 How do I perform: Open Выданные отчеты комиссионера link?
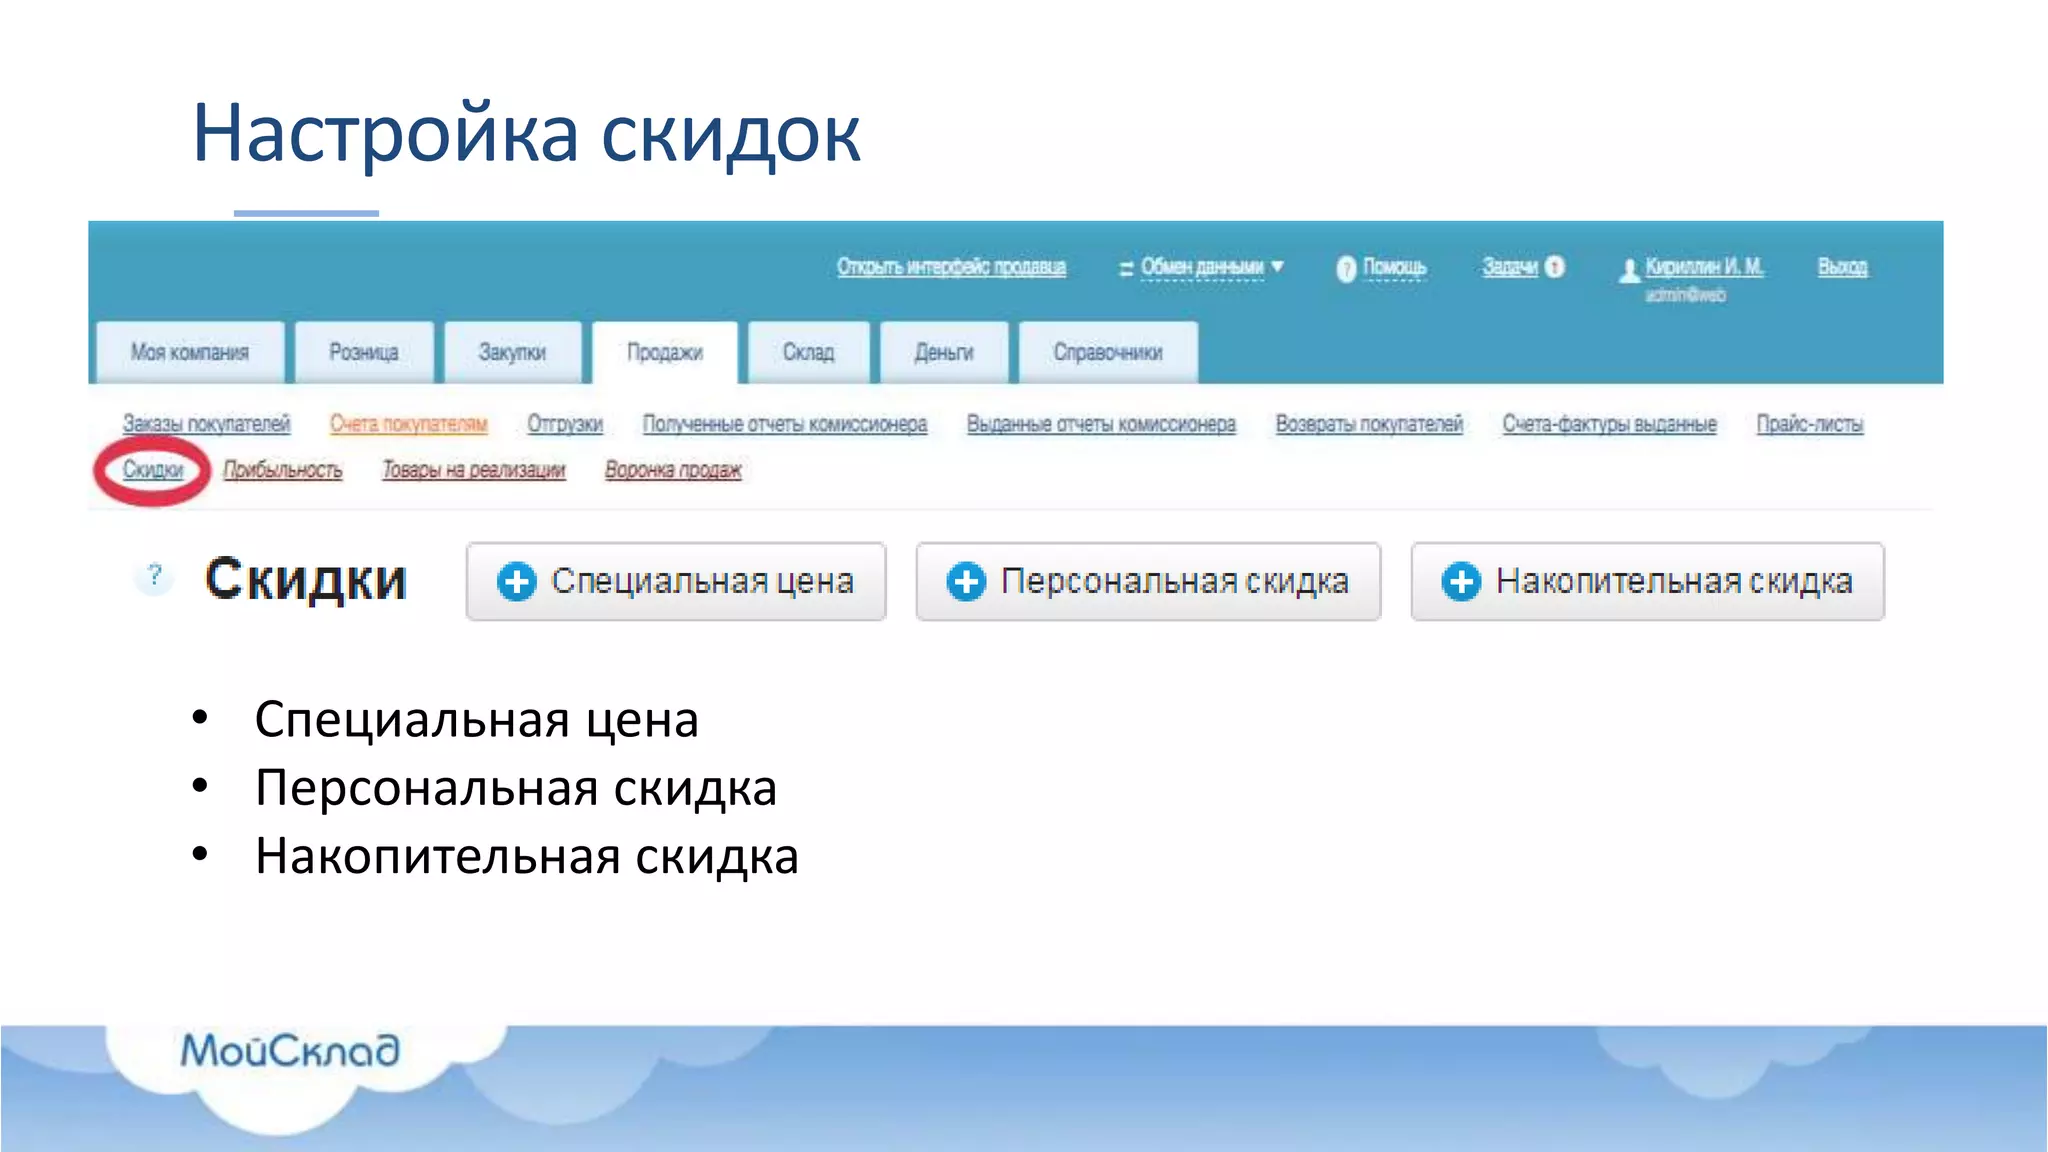[1101, 424]
